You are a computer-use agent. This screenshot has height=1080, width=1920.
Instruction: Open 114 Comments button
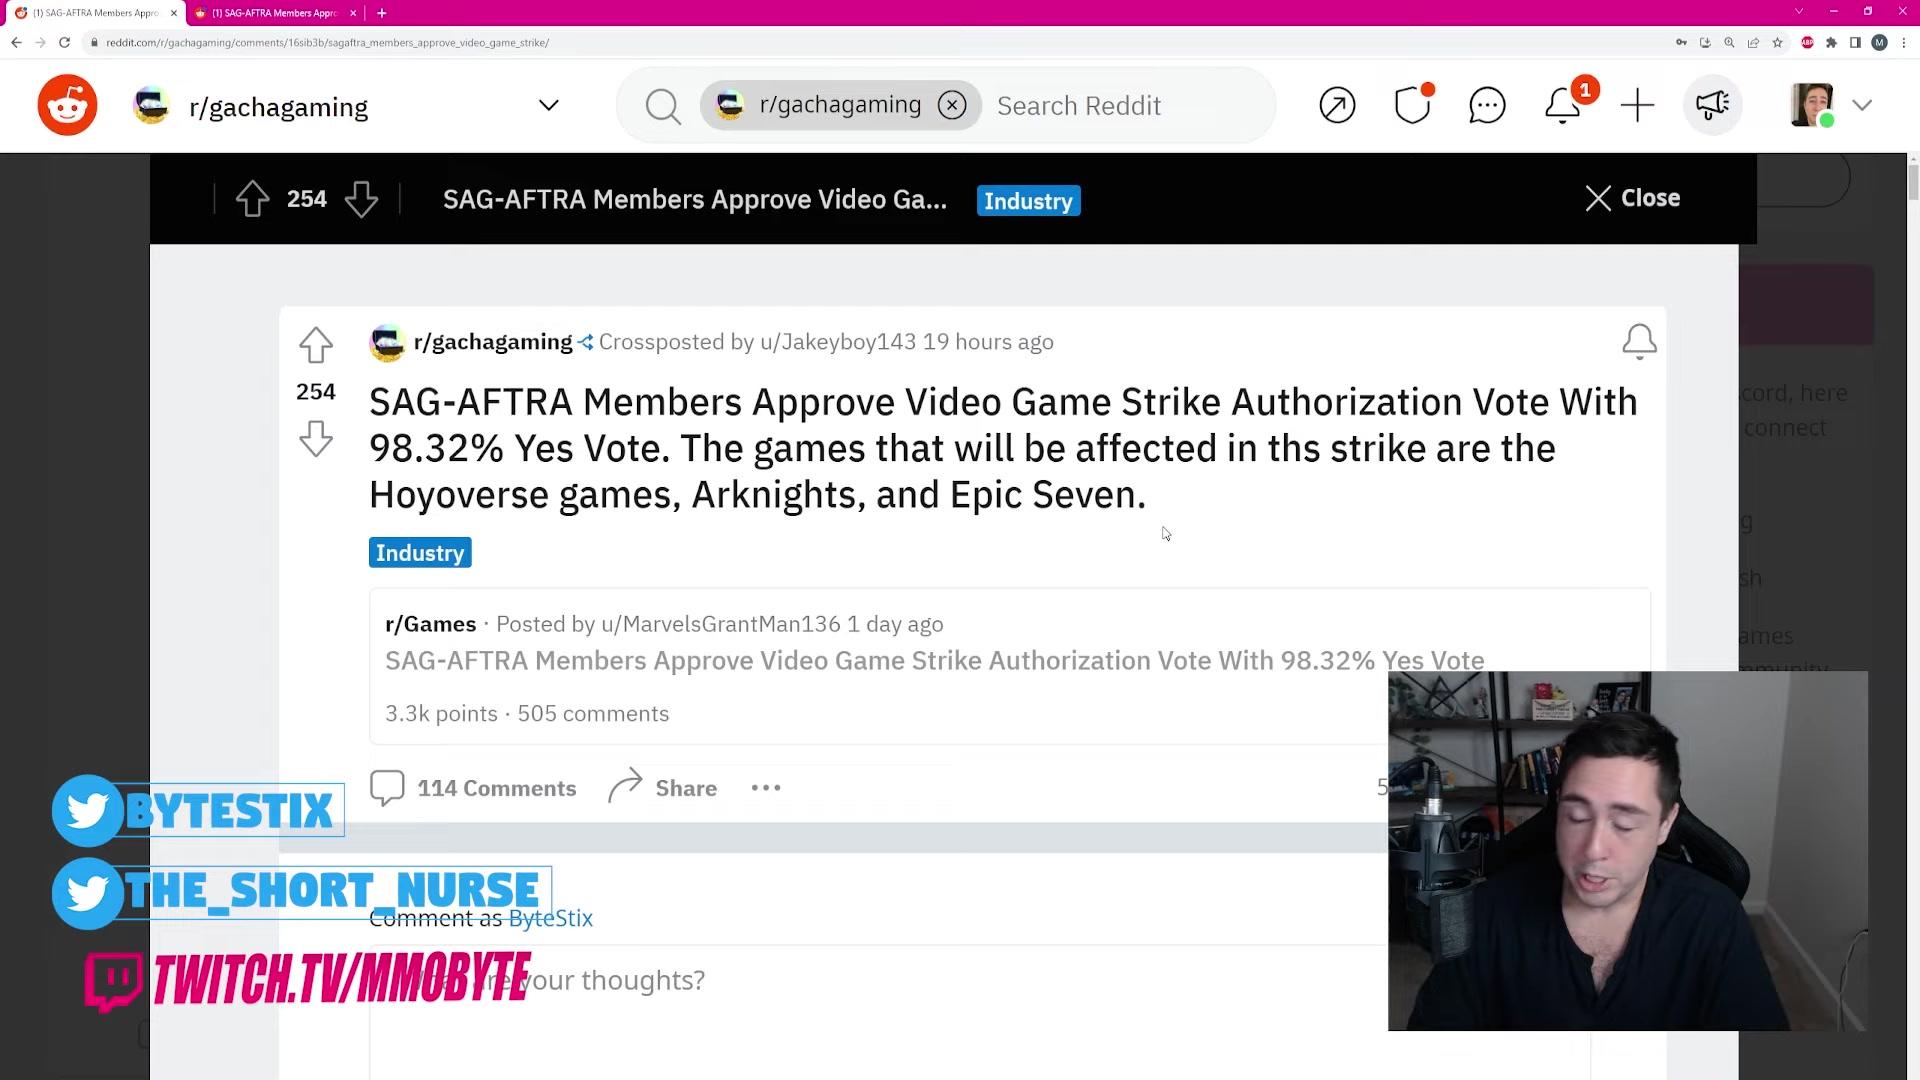click(x=473, y=788)
